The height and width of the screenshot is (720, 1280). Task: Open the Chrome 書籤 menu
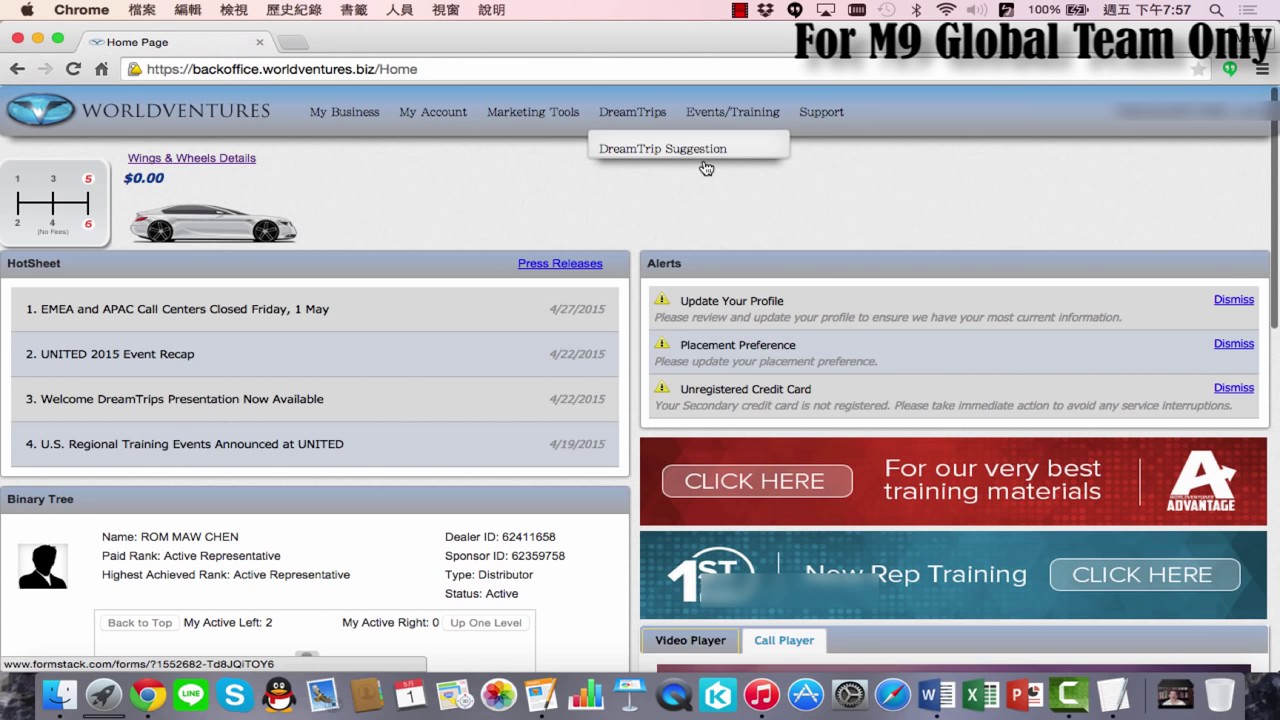click(x=353, y=10)
